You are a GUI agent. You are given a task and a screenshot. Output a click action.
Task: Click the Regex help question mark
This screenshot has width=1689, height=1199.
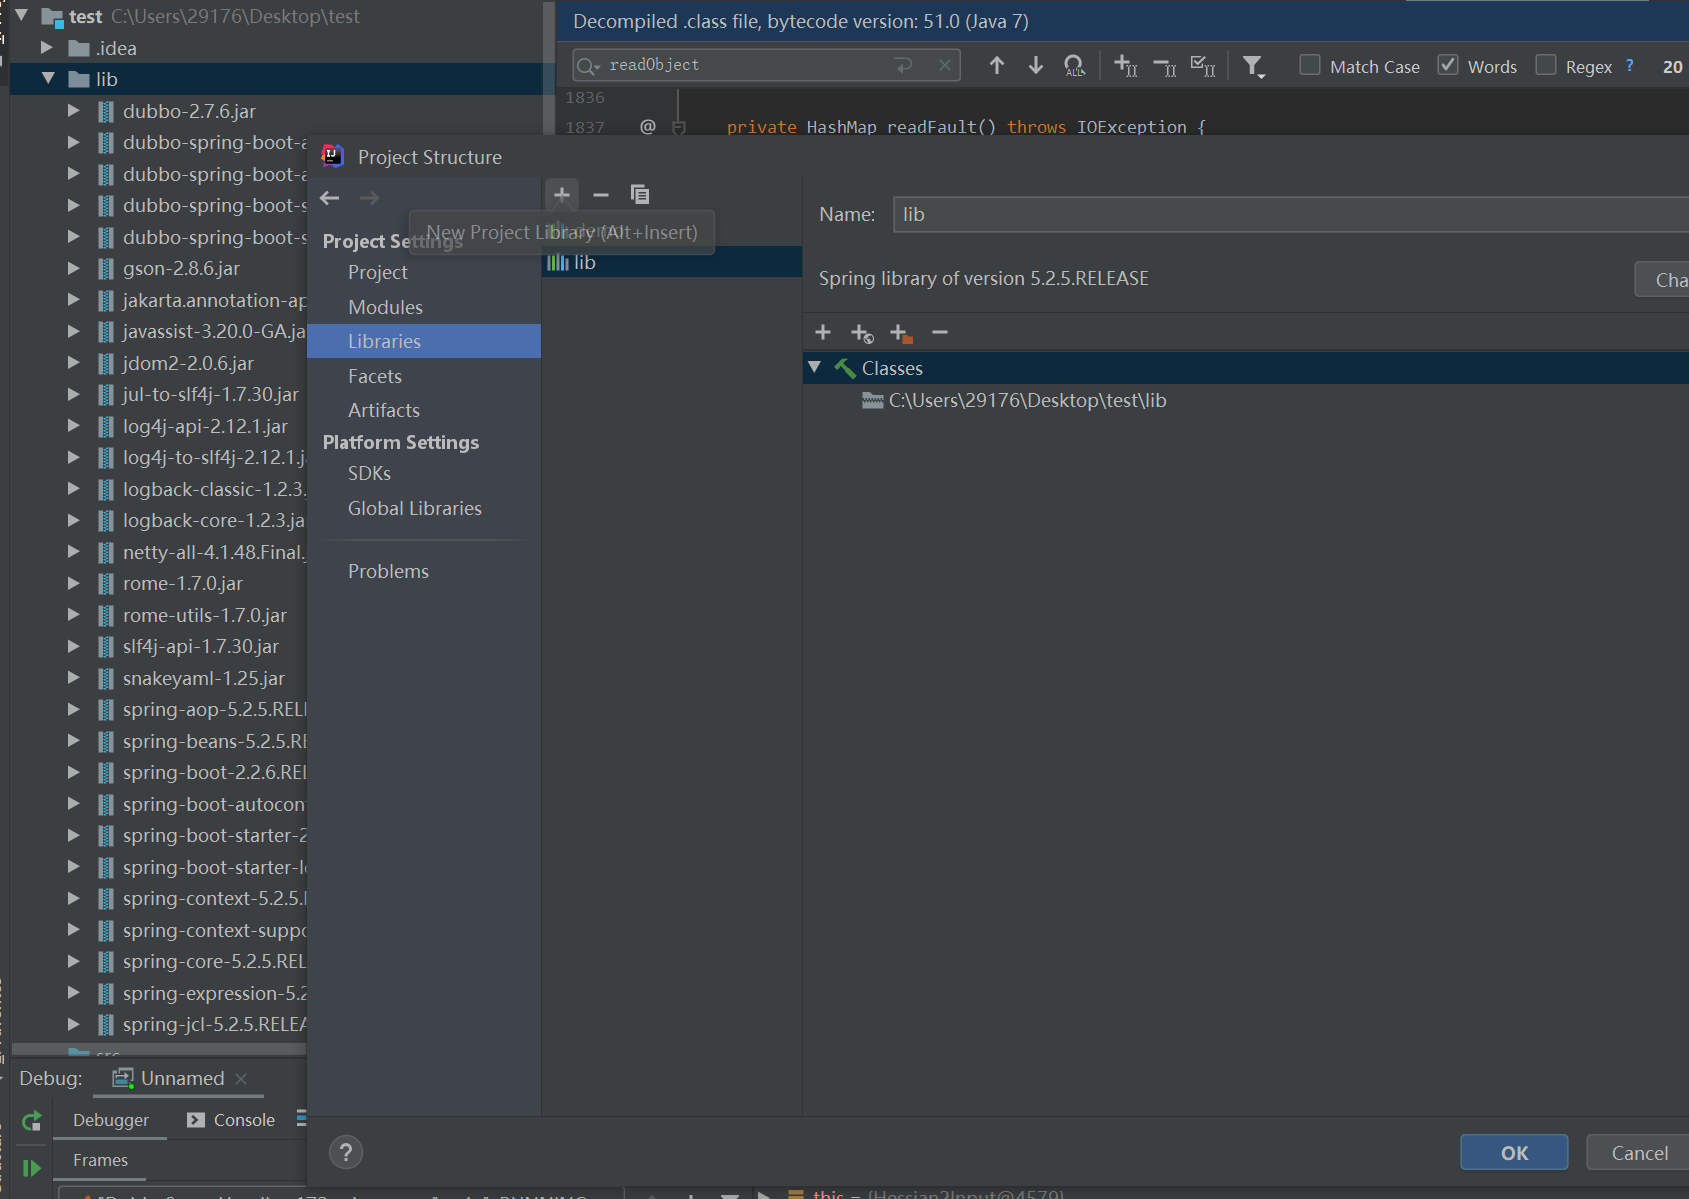point(1630,66)
